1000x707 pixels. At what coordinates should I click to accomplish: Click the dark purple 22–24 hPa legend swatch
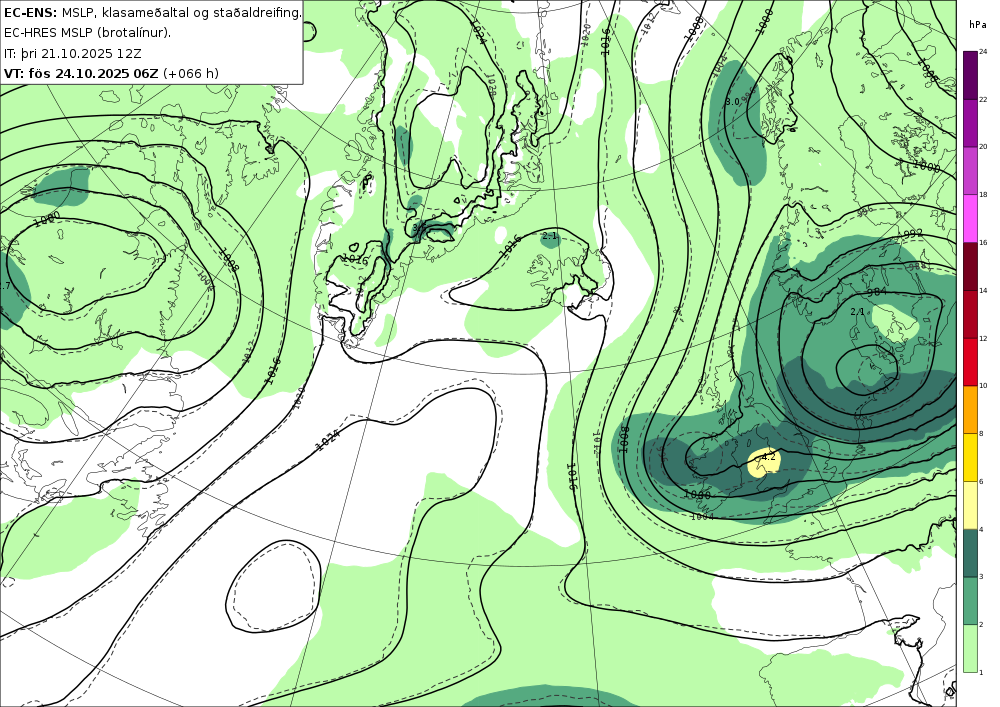[971, 75]
